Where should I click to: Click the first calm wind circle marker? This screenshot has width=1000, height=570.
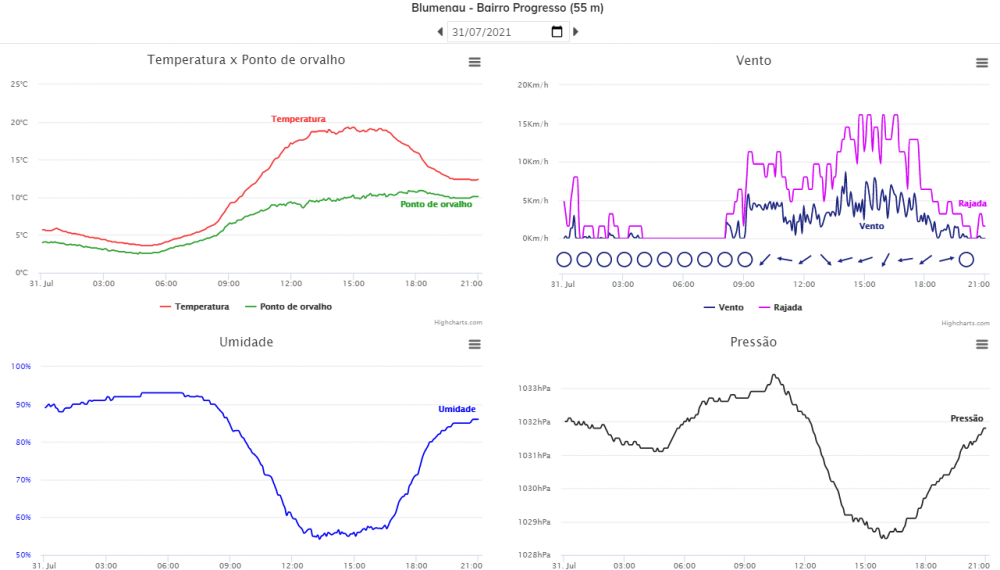[563, 260]
